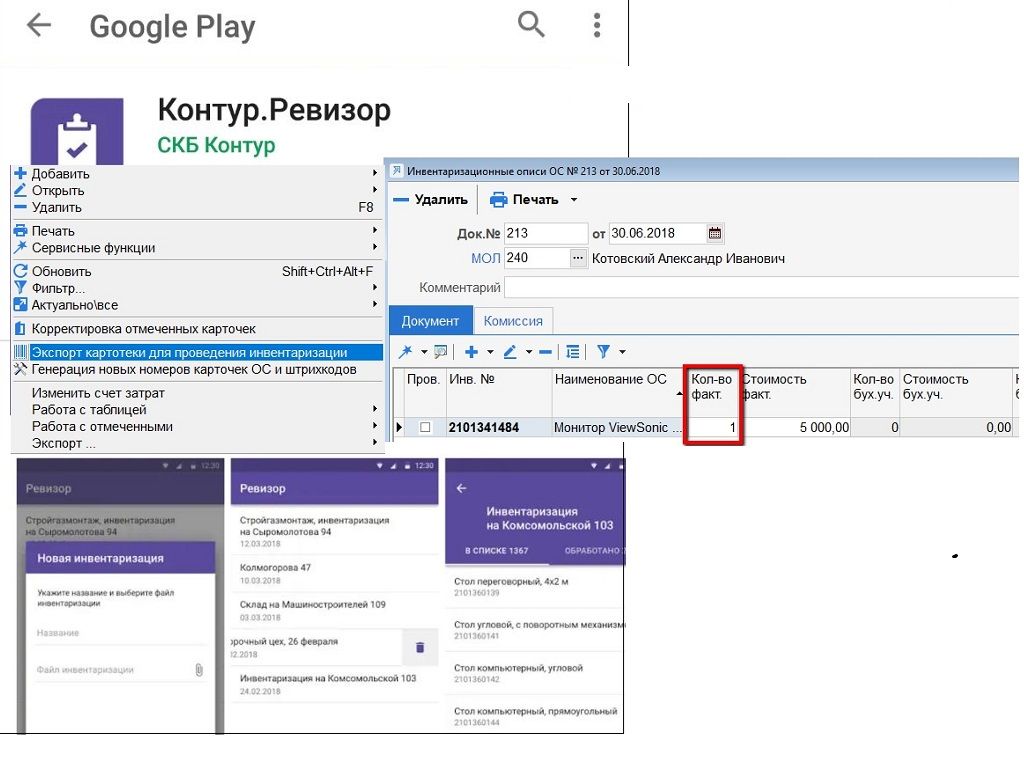1024x768 pixels.
Task: Open Google Play search magnifier
Action: point(531,25)
